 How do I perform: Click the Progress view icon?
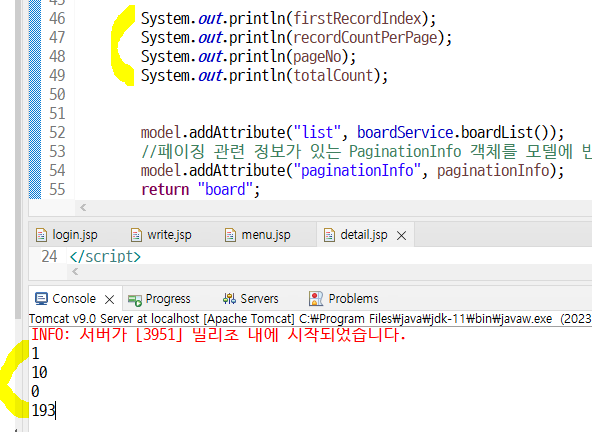coord(135,300)
